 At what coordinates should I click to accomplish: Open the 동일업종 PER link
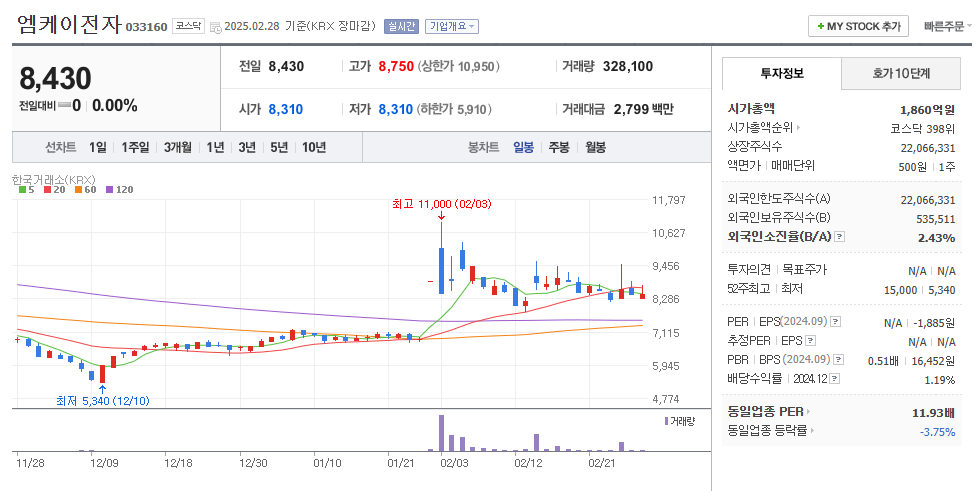(x=769, y=411)
